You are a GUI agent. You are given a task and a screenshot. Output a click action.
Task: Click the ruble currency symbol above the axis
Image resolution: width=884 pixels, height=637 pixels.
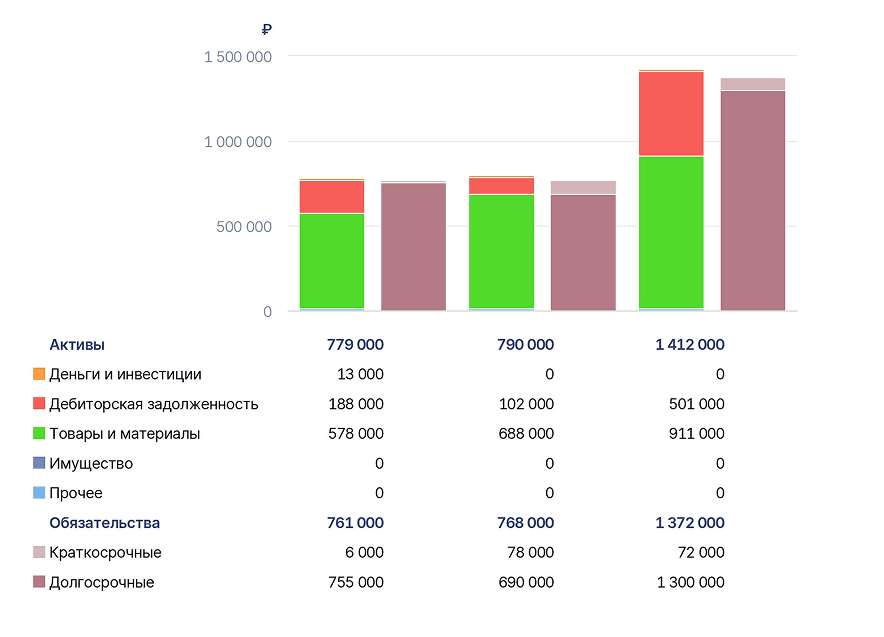(267, 29)
